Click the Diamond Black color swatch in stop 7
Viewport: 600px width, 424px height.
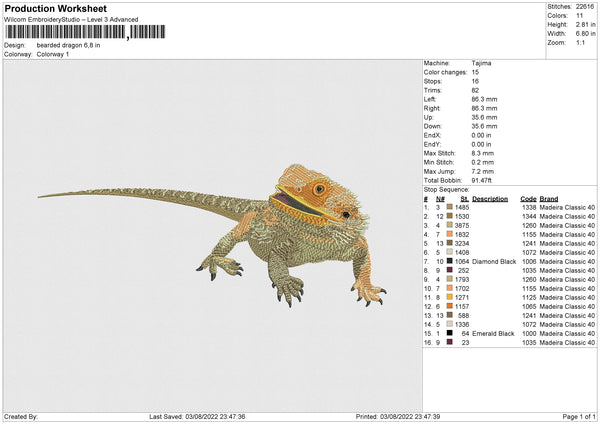(450, 261)
